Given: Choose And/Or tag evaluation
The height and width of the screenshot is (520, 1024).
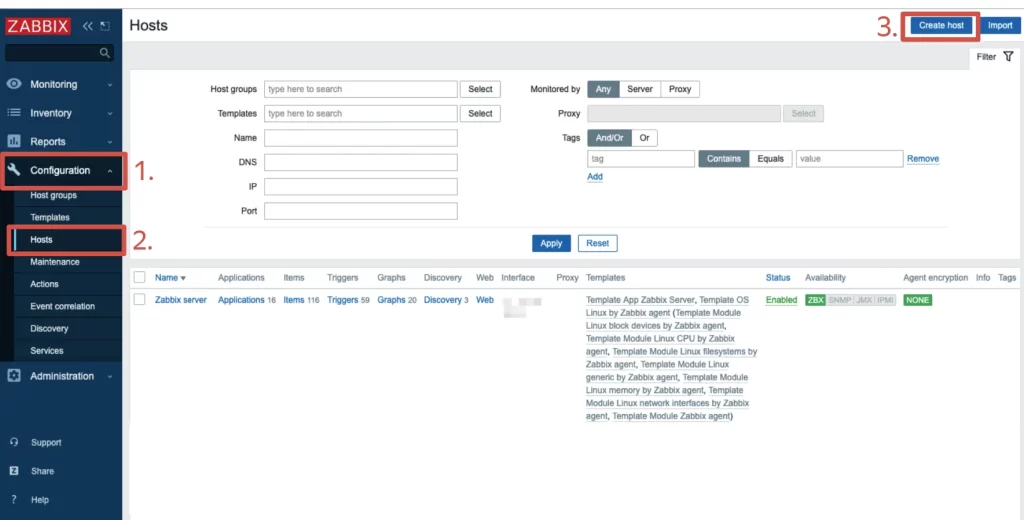Looking at the screenshot, I should 610,138.
